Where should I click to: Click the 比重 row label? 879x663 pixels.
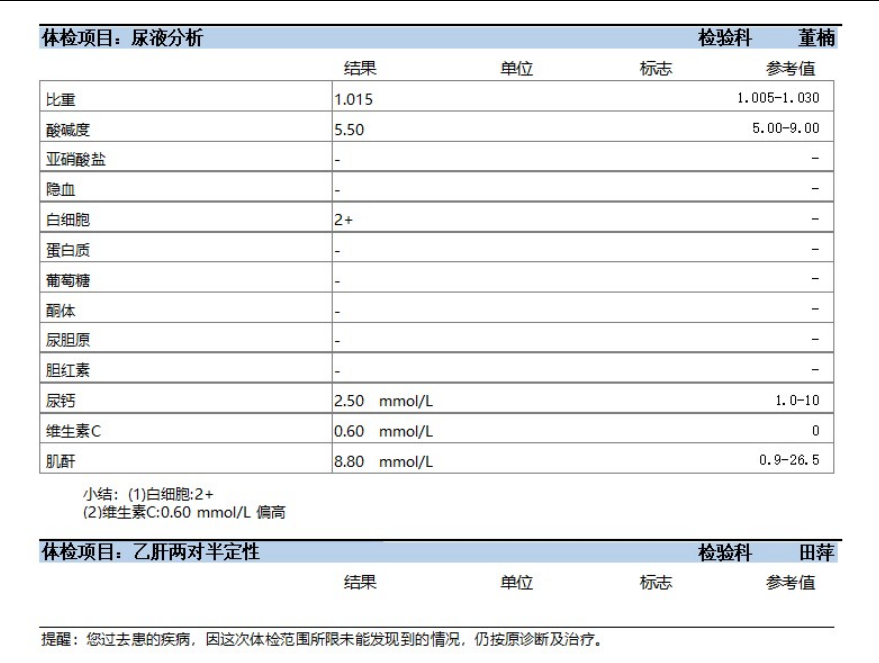61,100
